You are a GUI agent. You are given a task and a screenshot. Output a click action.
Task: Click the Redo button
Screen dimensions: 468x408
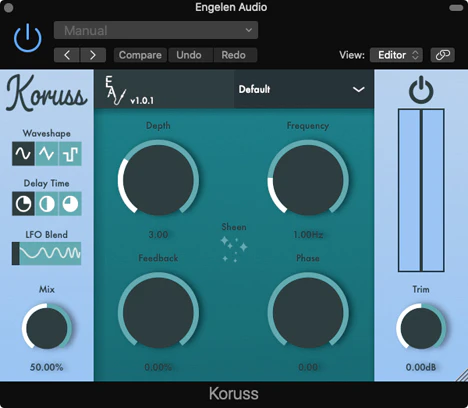[234, 55]
